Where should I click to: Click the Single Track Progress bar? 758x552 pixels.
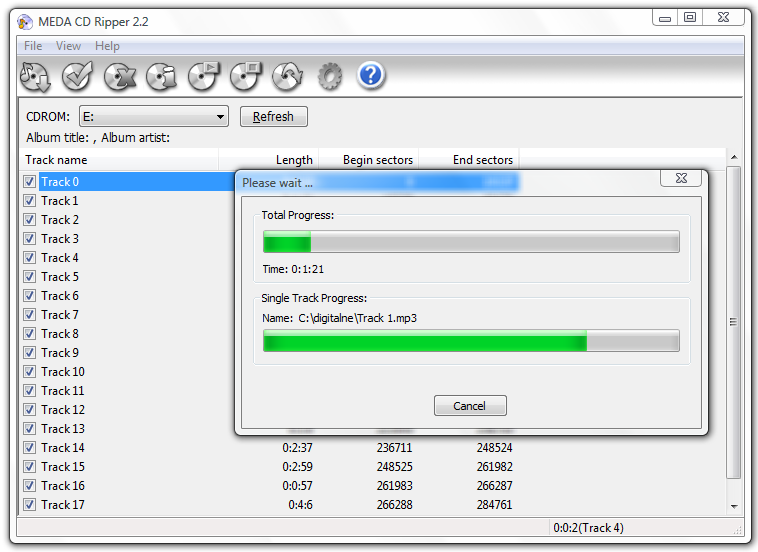coord(471,341)
